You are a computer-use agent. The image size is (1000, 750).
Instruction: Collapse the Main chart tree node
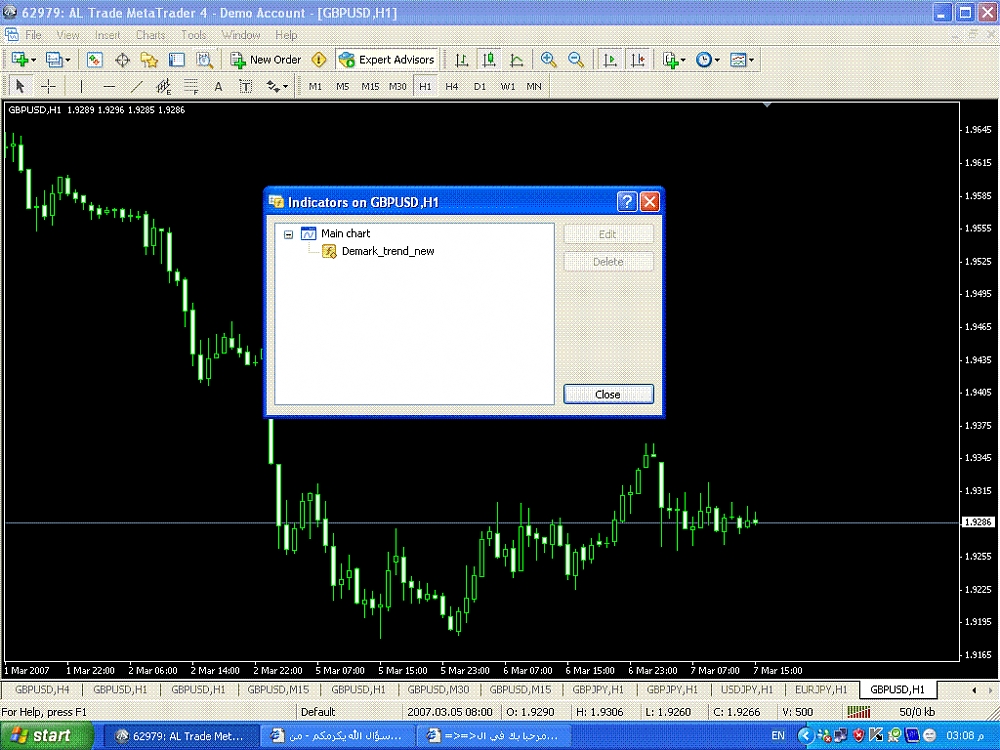pyautogui.click(x=288, y=234)
